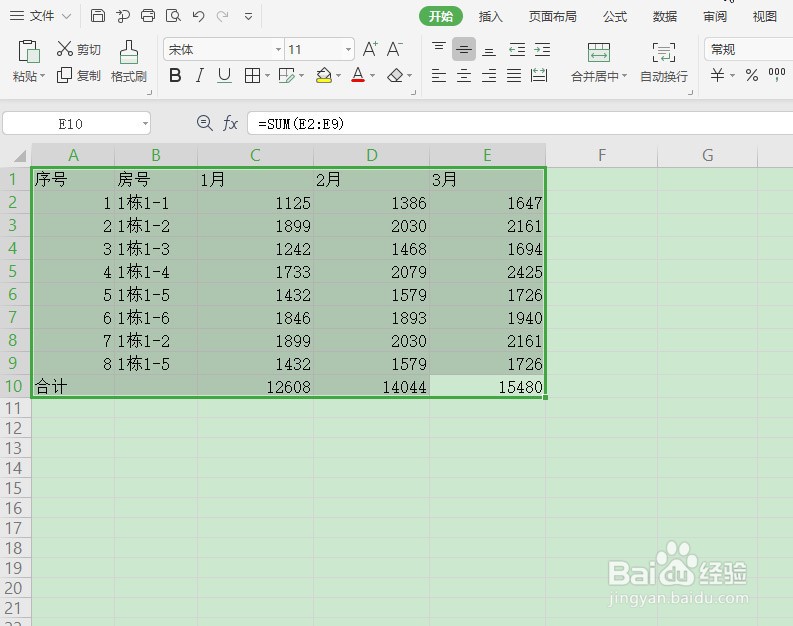Click the fill color bucket icon
Screen dimensions: 793x626
pyautogui.click(x=324, y=75)
